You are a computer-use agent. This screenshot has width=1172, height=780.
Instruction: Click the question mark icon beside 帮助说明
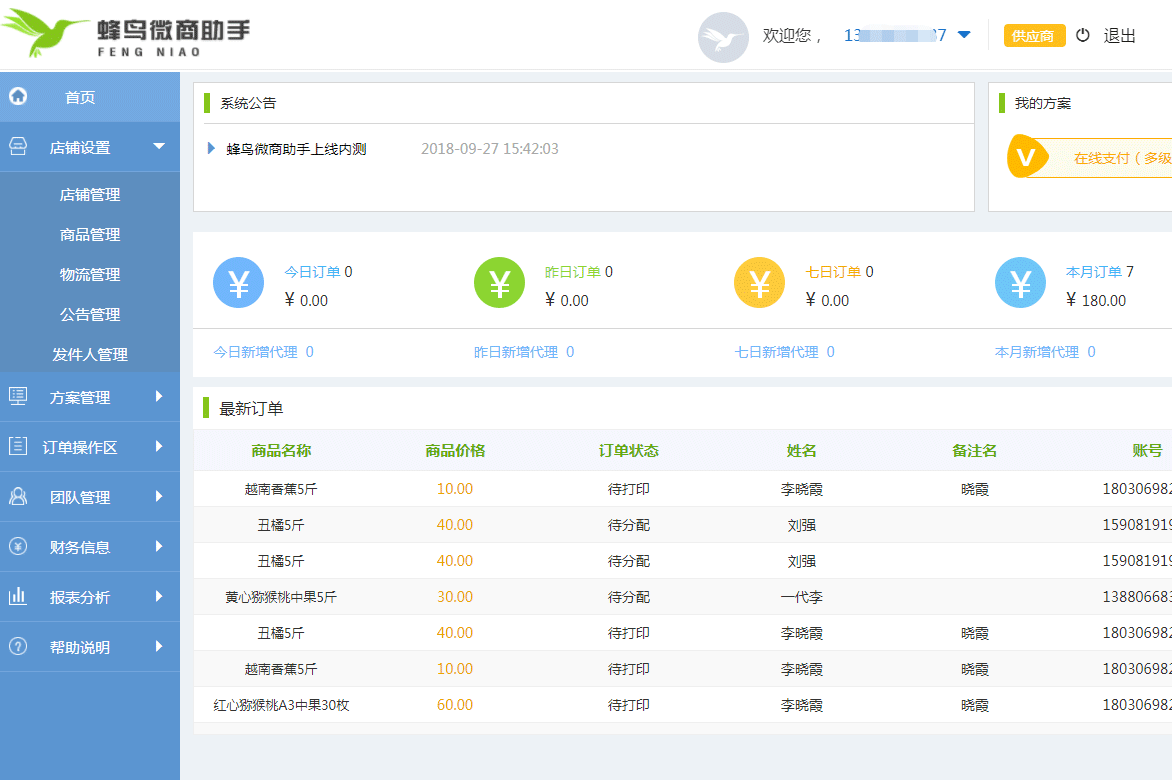coord(18,646)
